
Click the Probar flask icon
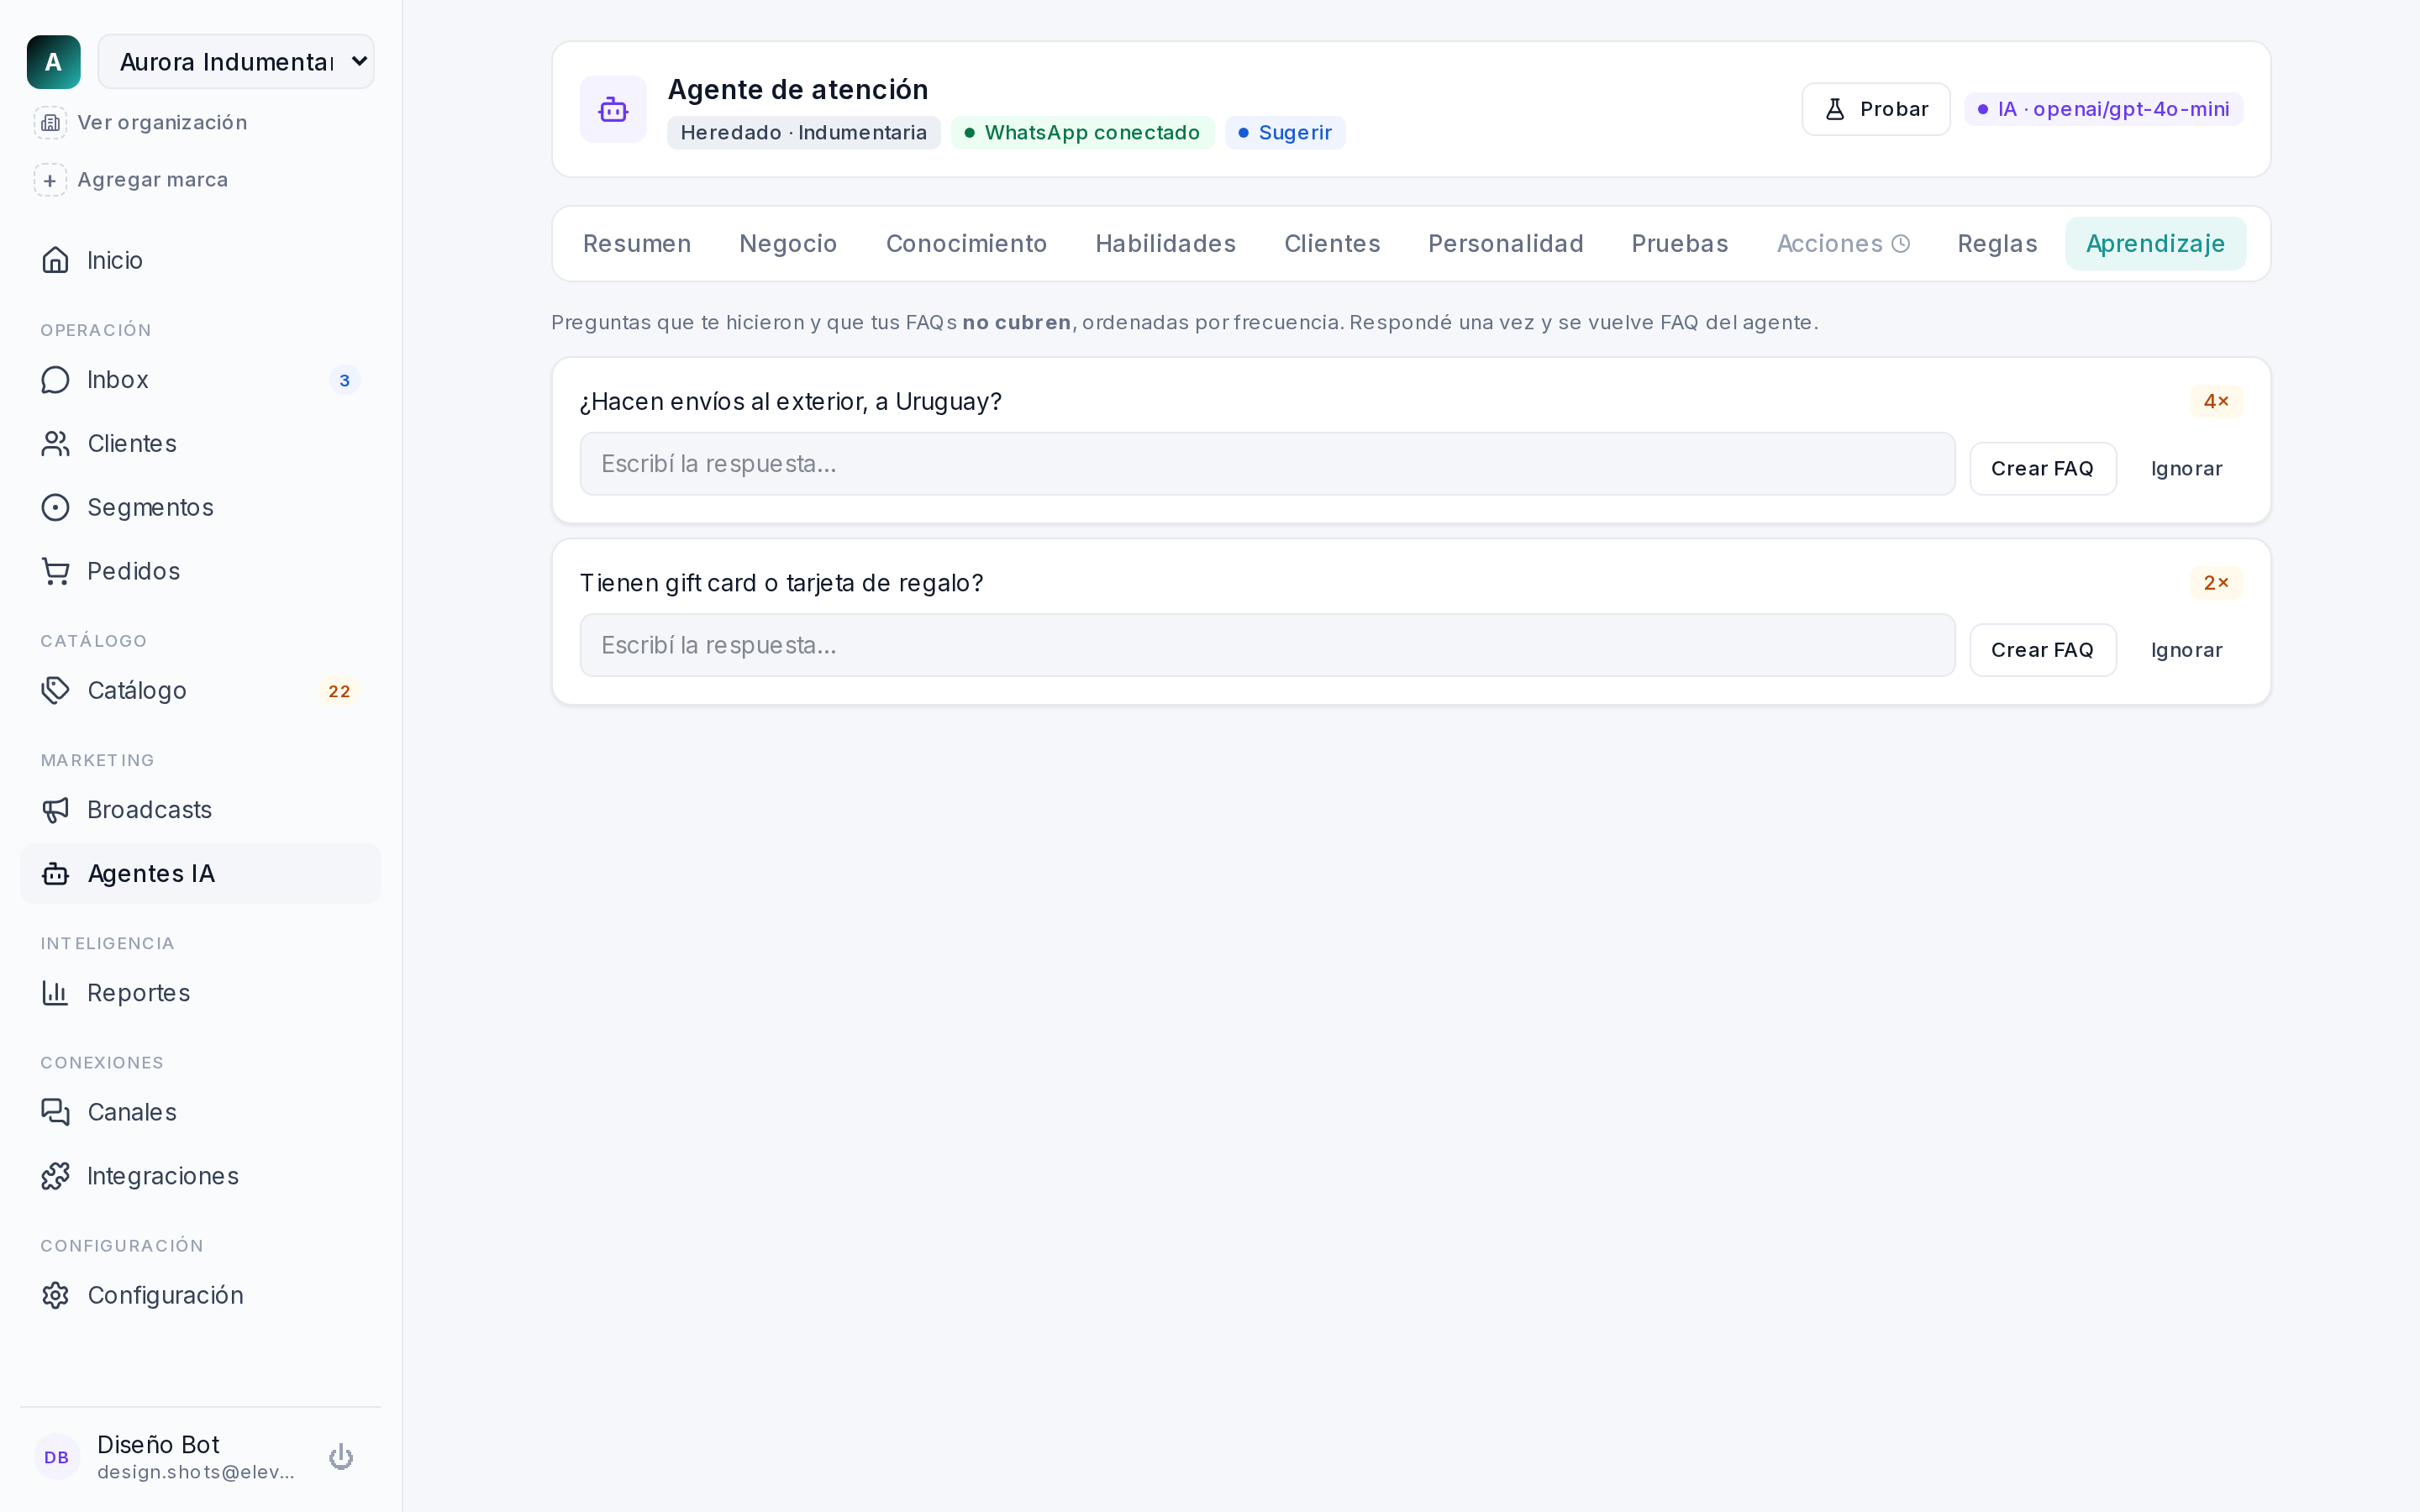(x=1835, y=109)
